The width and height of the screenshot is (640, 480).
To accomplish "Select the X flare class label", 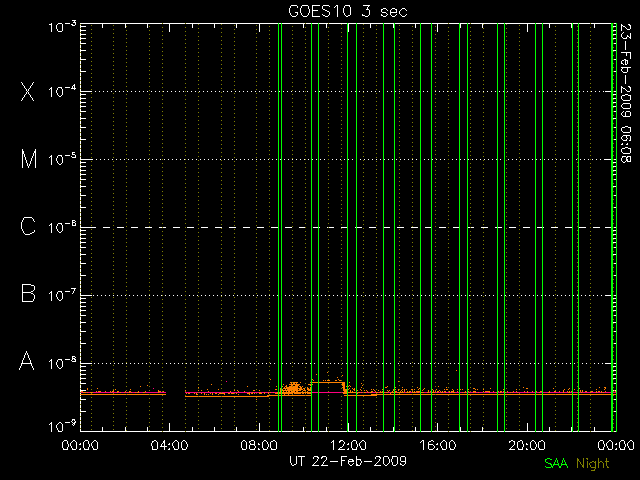I will point(28,91).
